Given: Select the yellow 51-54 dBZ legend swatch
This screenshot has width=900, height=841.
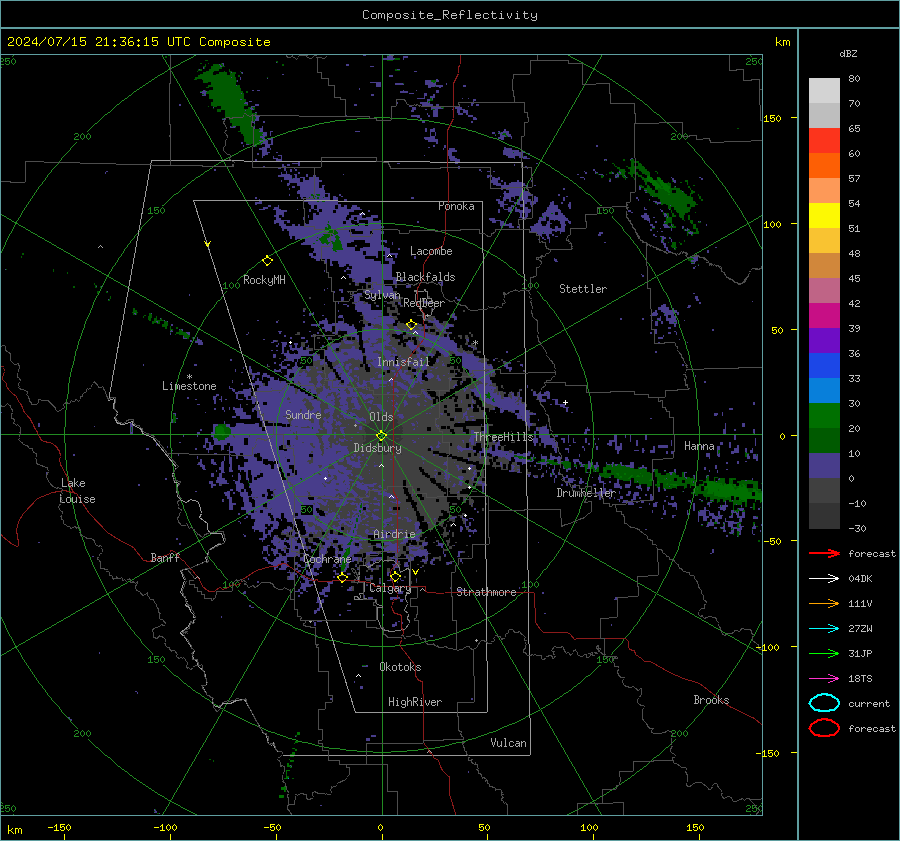Looking at the screenshot, I should coord(824,215).
